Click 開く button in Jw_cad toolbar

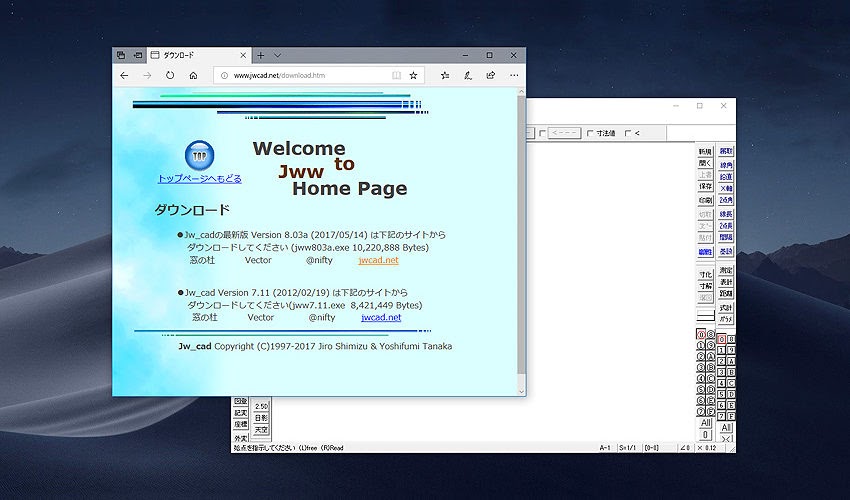705,163
